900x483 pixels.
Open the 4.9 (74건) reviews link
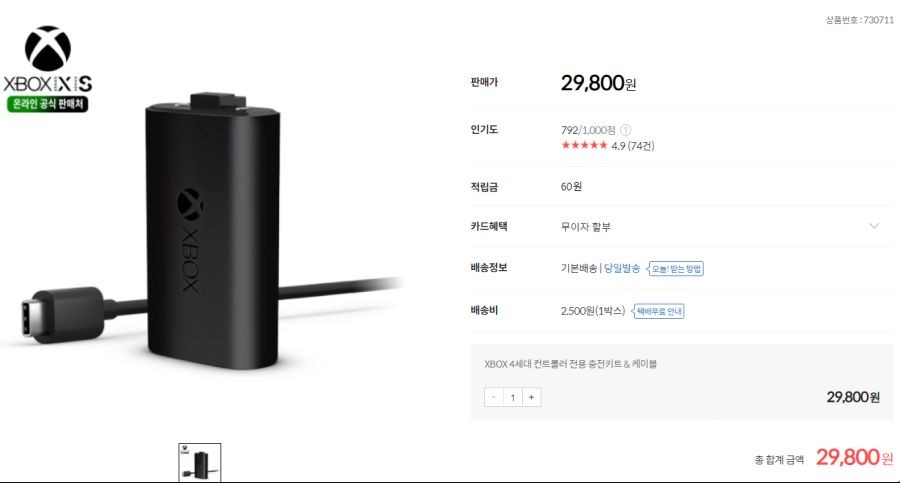point(633,146)
